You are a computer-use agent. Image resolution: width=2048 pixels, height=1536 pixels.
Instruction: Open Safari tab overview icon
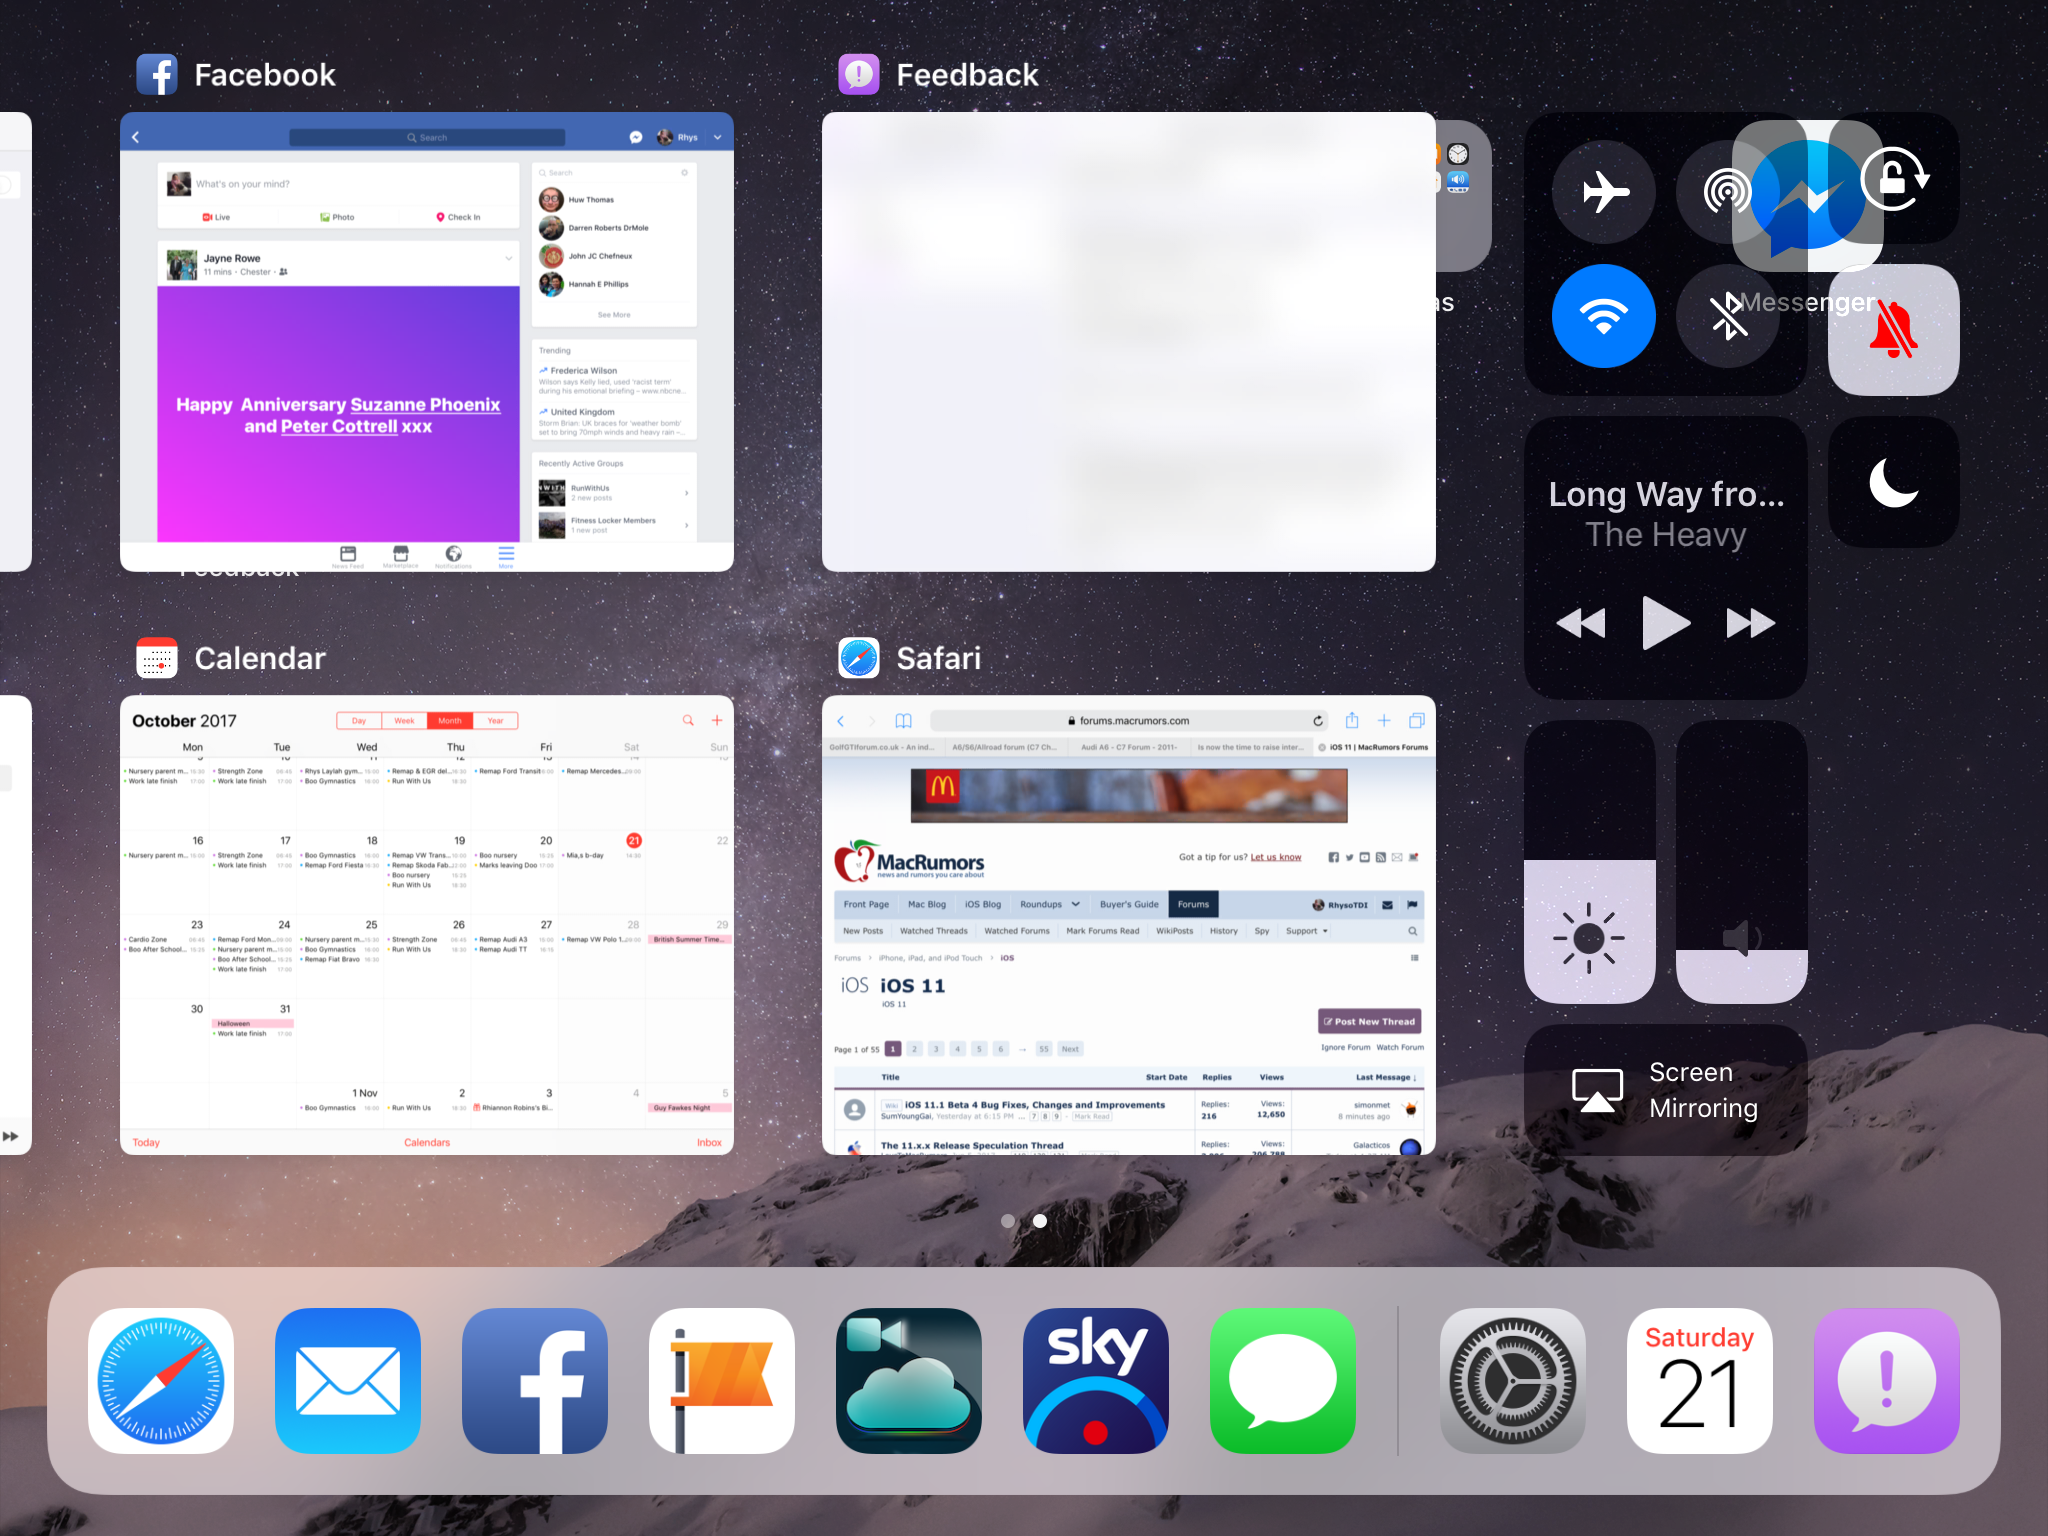pyautogui.click(x=1417, y=720)
